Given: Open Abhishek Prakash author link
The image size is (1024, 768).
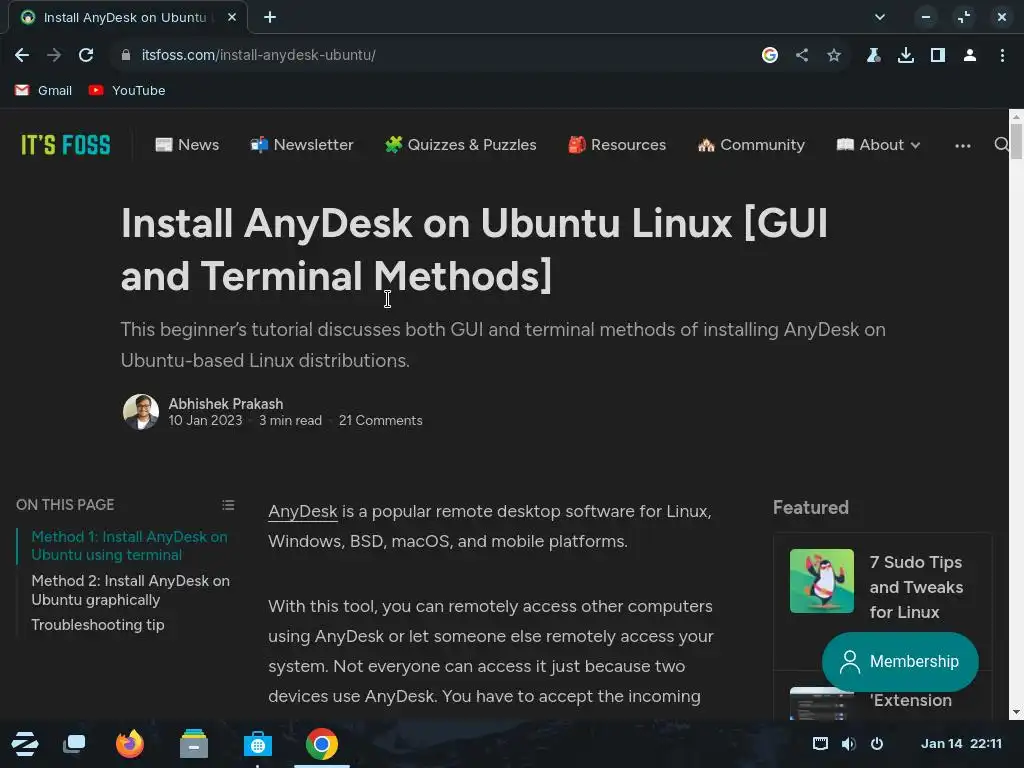Looking at the screenshot, I should click(x=226, y=404).
